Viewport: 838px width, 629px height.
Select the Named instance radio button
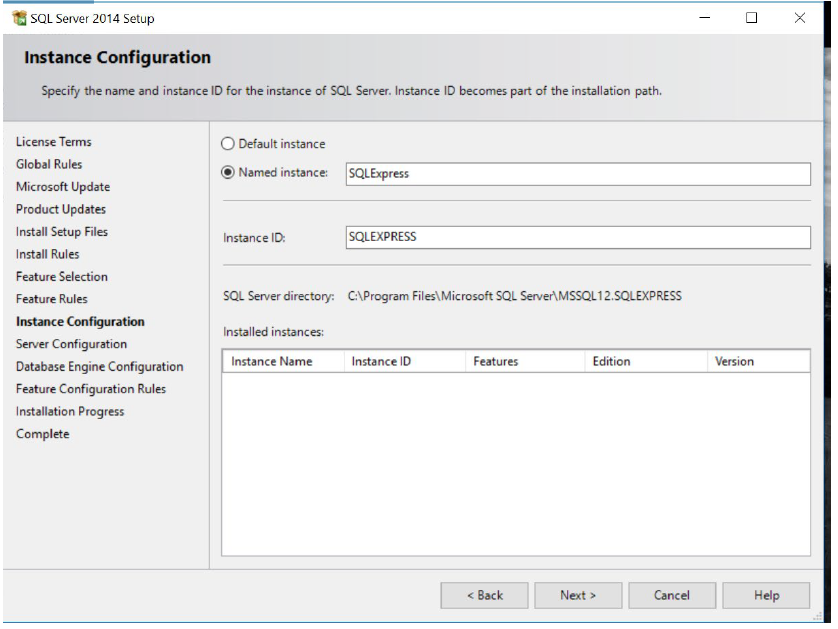pyautogui.click(x=228, y=172)
